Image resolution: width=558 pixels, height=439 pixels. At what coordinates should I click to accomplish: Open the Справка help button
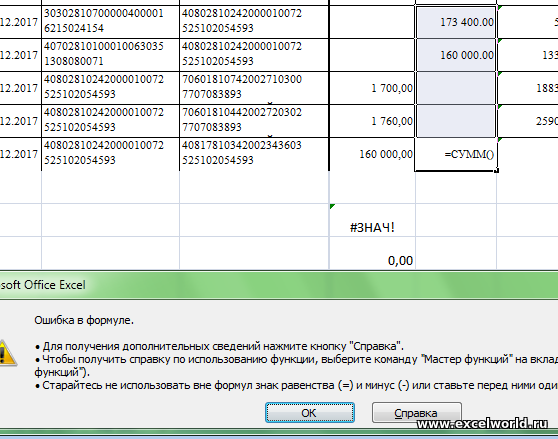pyautogui.click(x=416, y=413)
